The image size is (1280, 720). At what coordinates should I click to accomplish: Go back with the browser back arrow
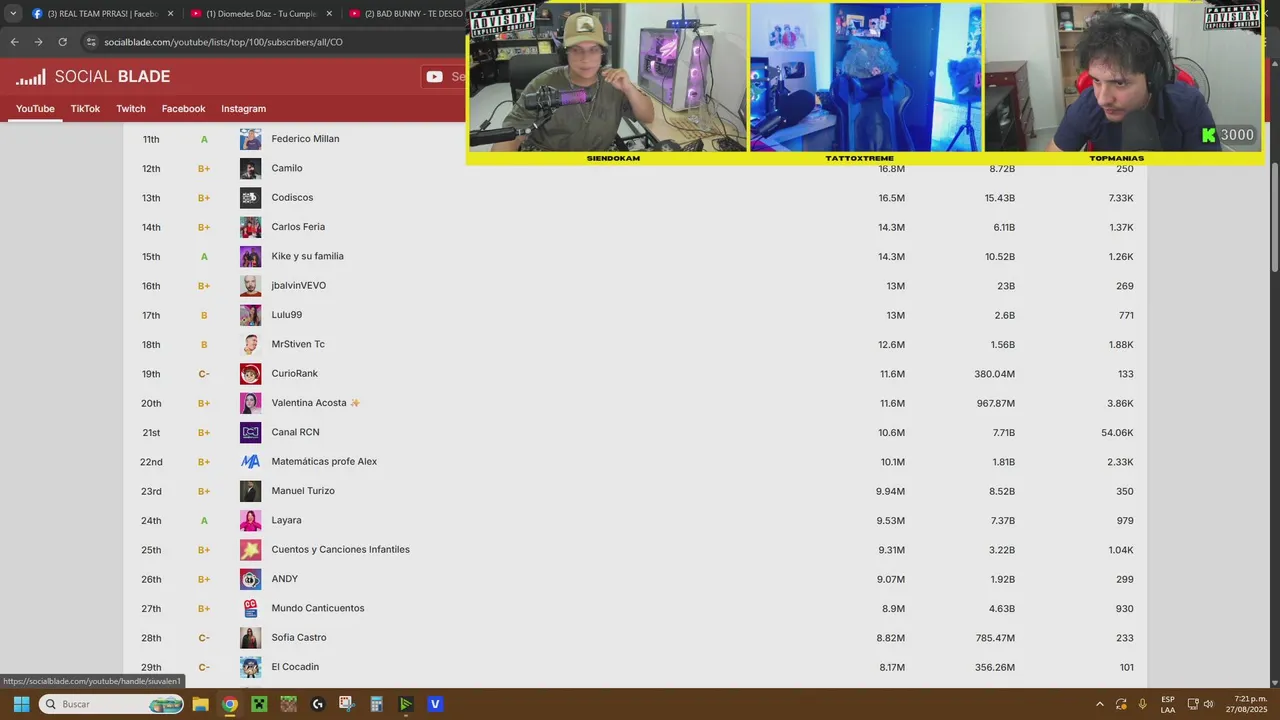point(14,42)
